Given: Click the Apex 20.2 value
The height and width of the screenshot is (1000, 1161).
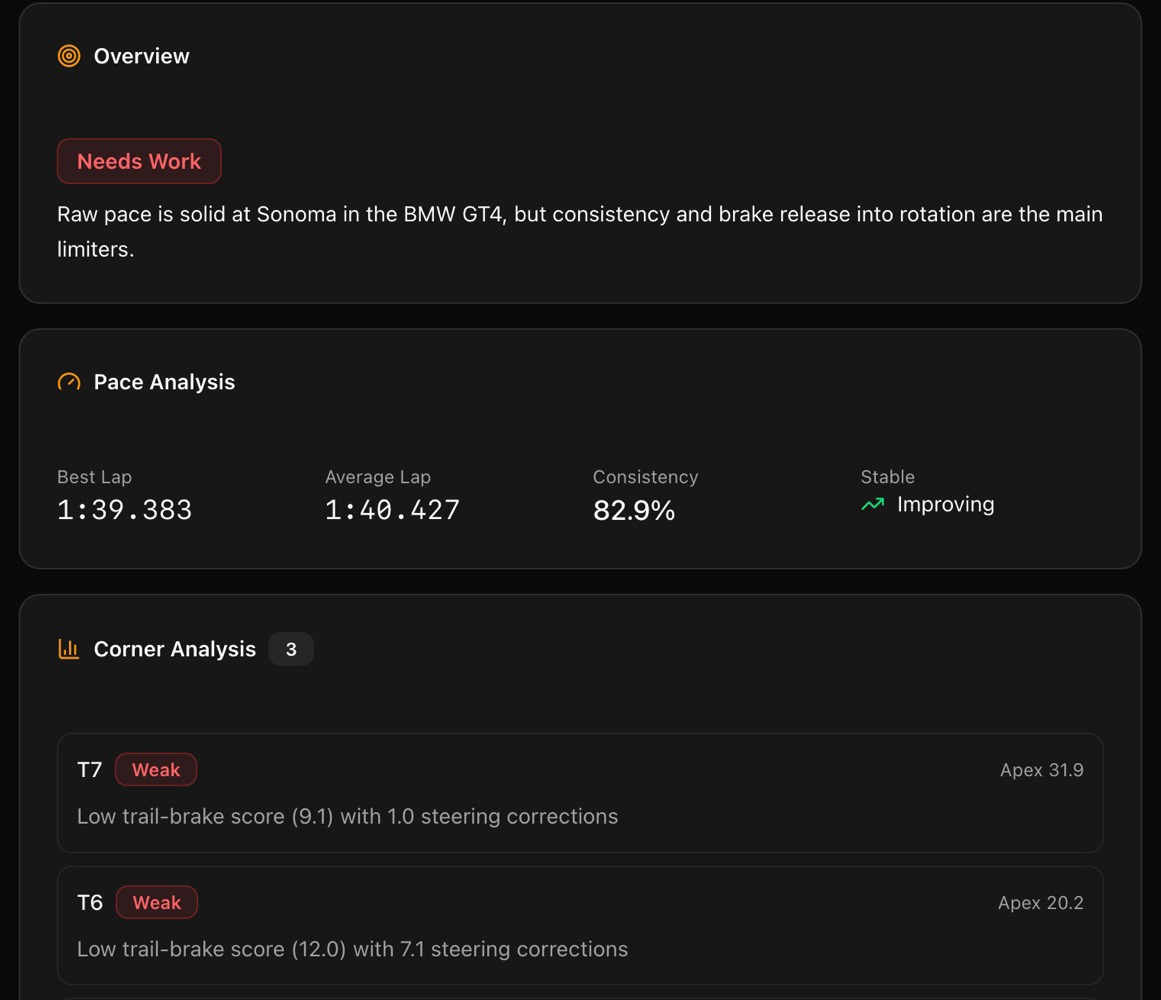Looking at the screenshot, I should point(1040,902).
